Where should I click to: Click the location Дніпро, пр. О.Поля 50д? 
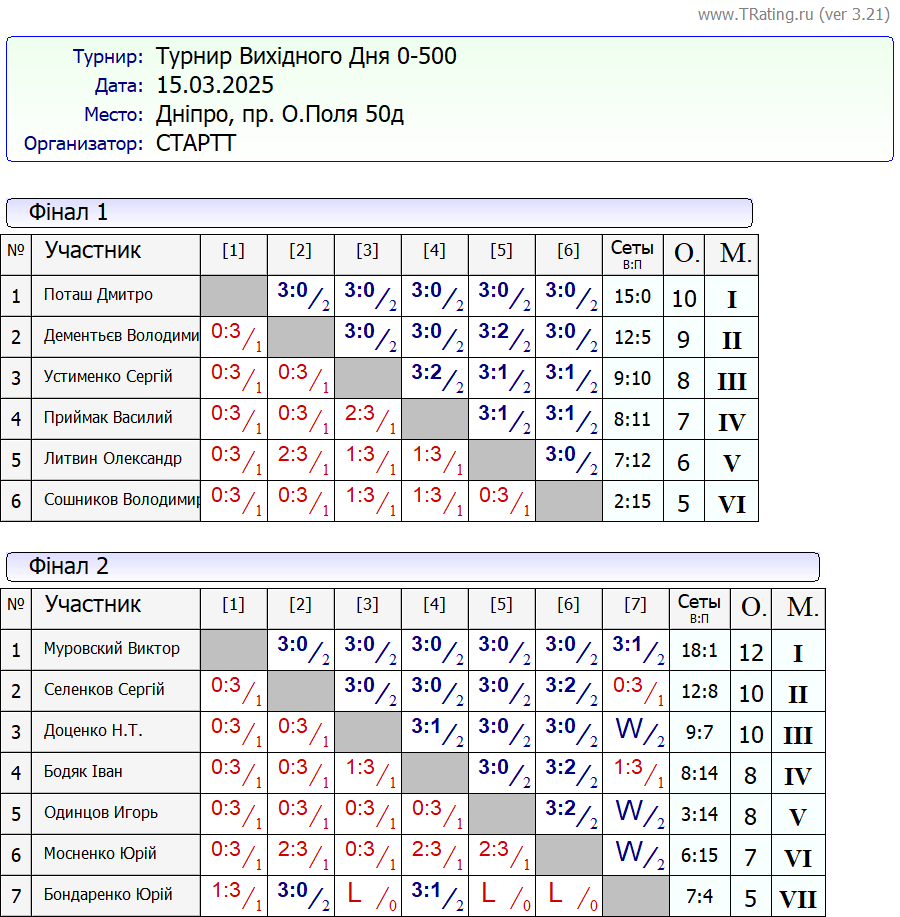point(280,114)
